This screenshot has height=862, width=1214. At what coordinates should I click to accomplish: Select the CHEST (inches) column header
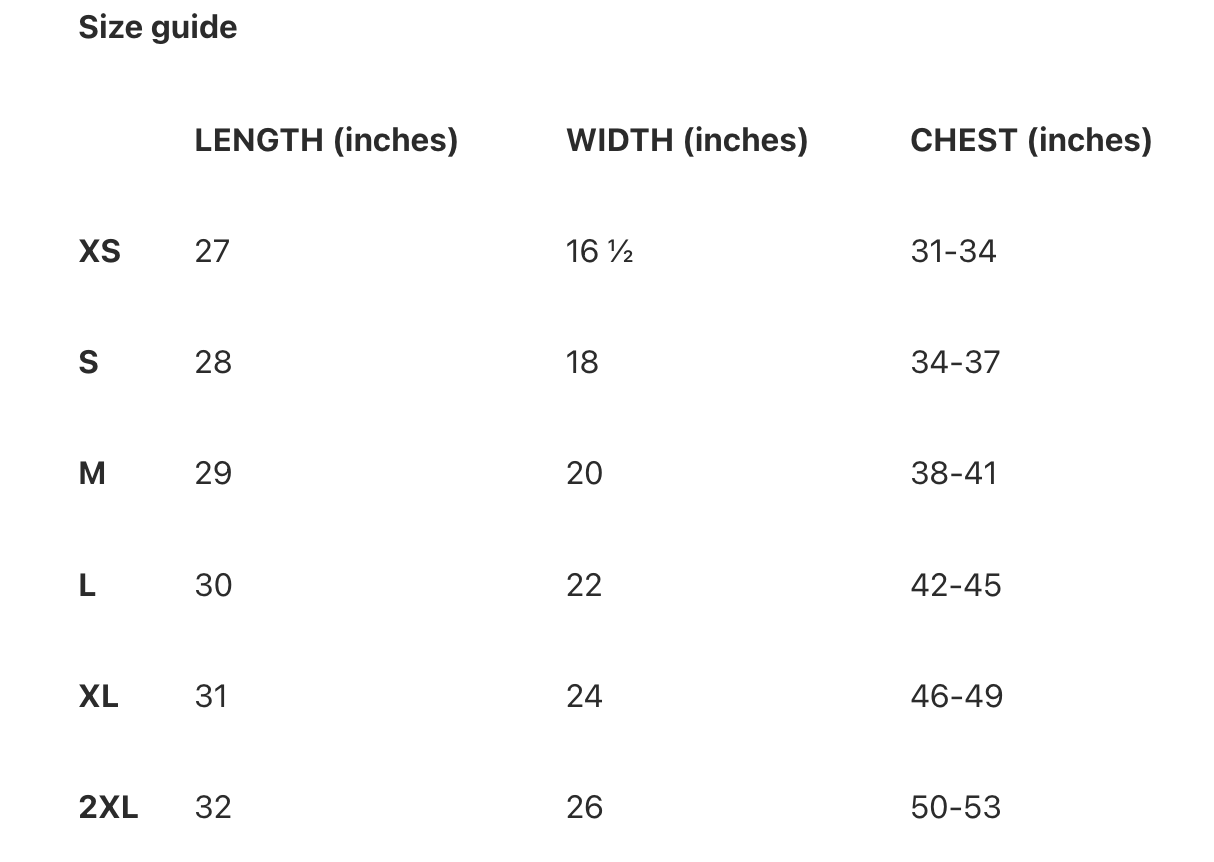point(1031,140)
